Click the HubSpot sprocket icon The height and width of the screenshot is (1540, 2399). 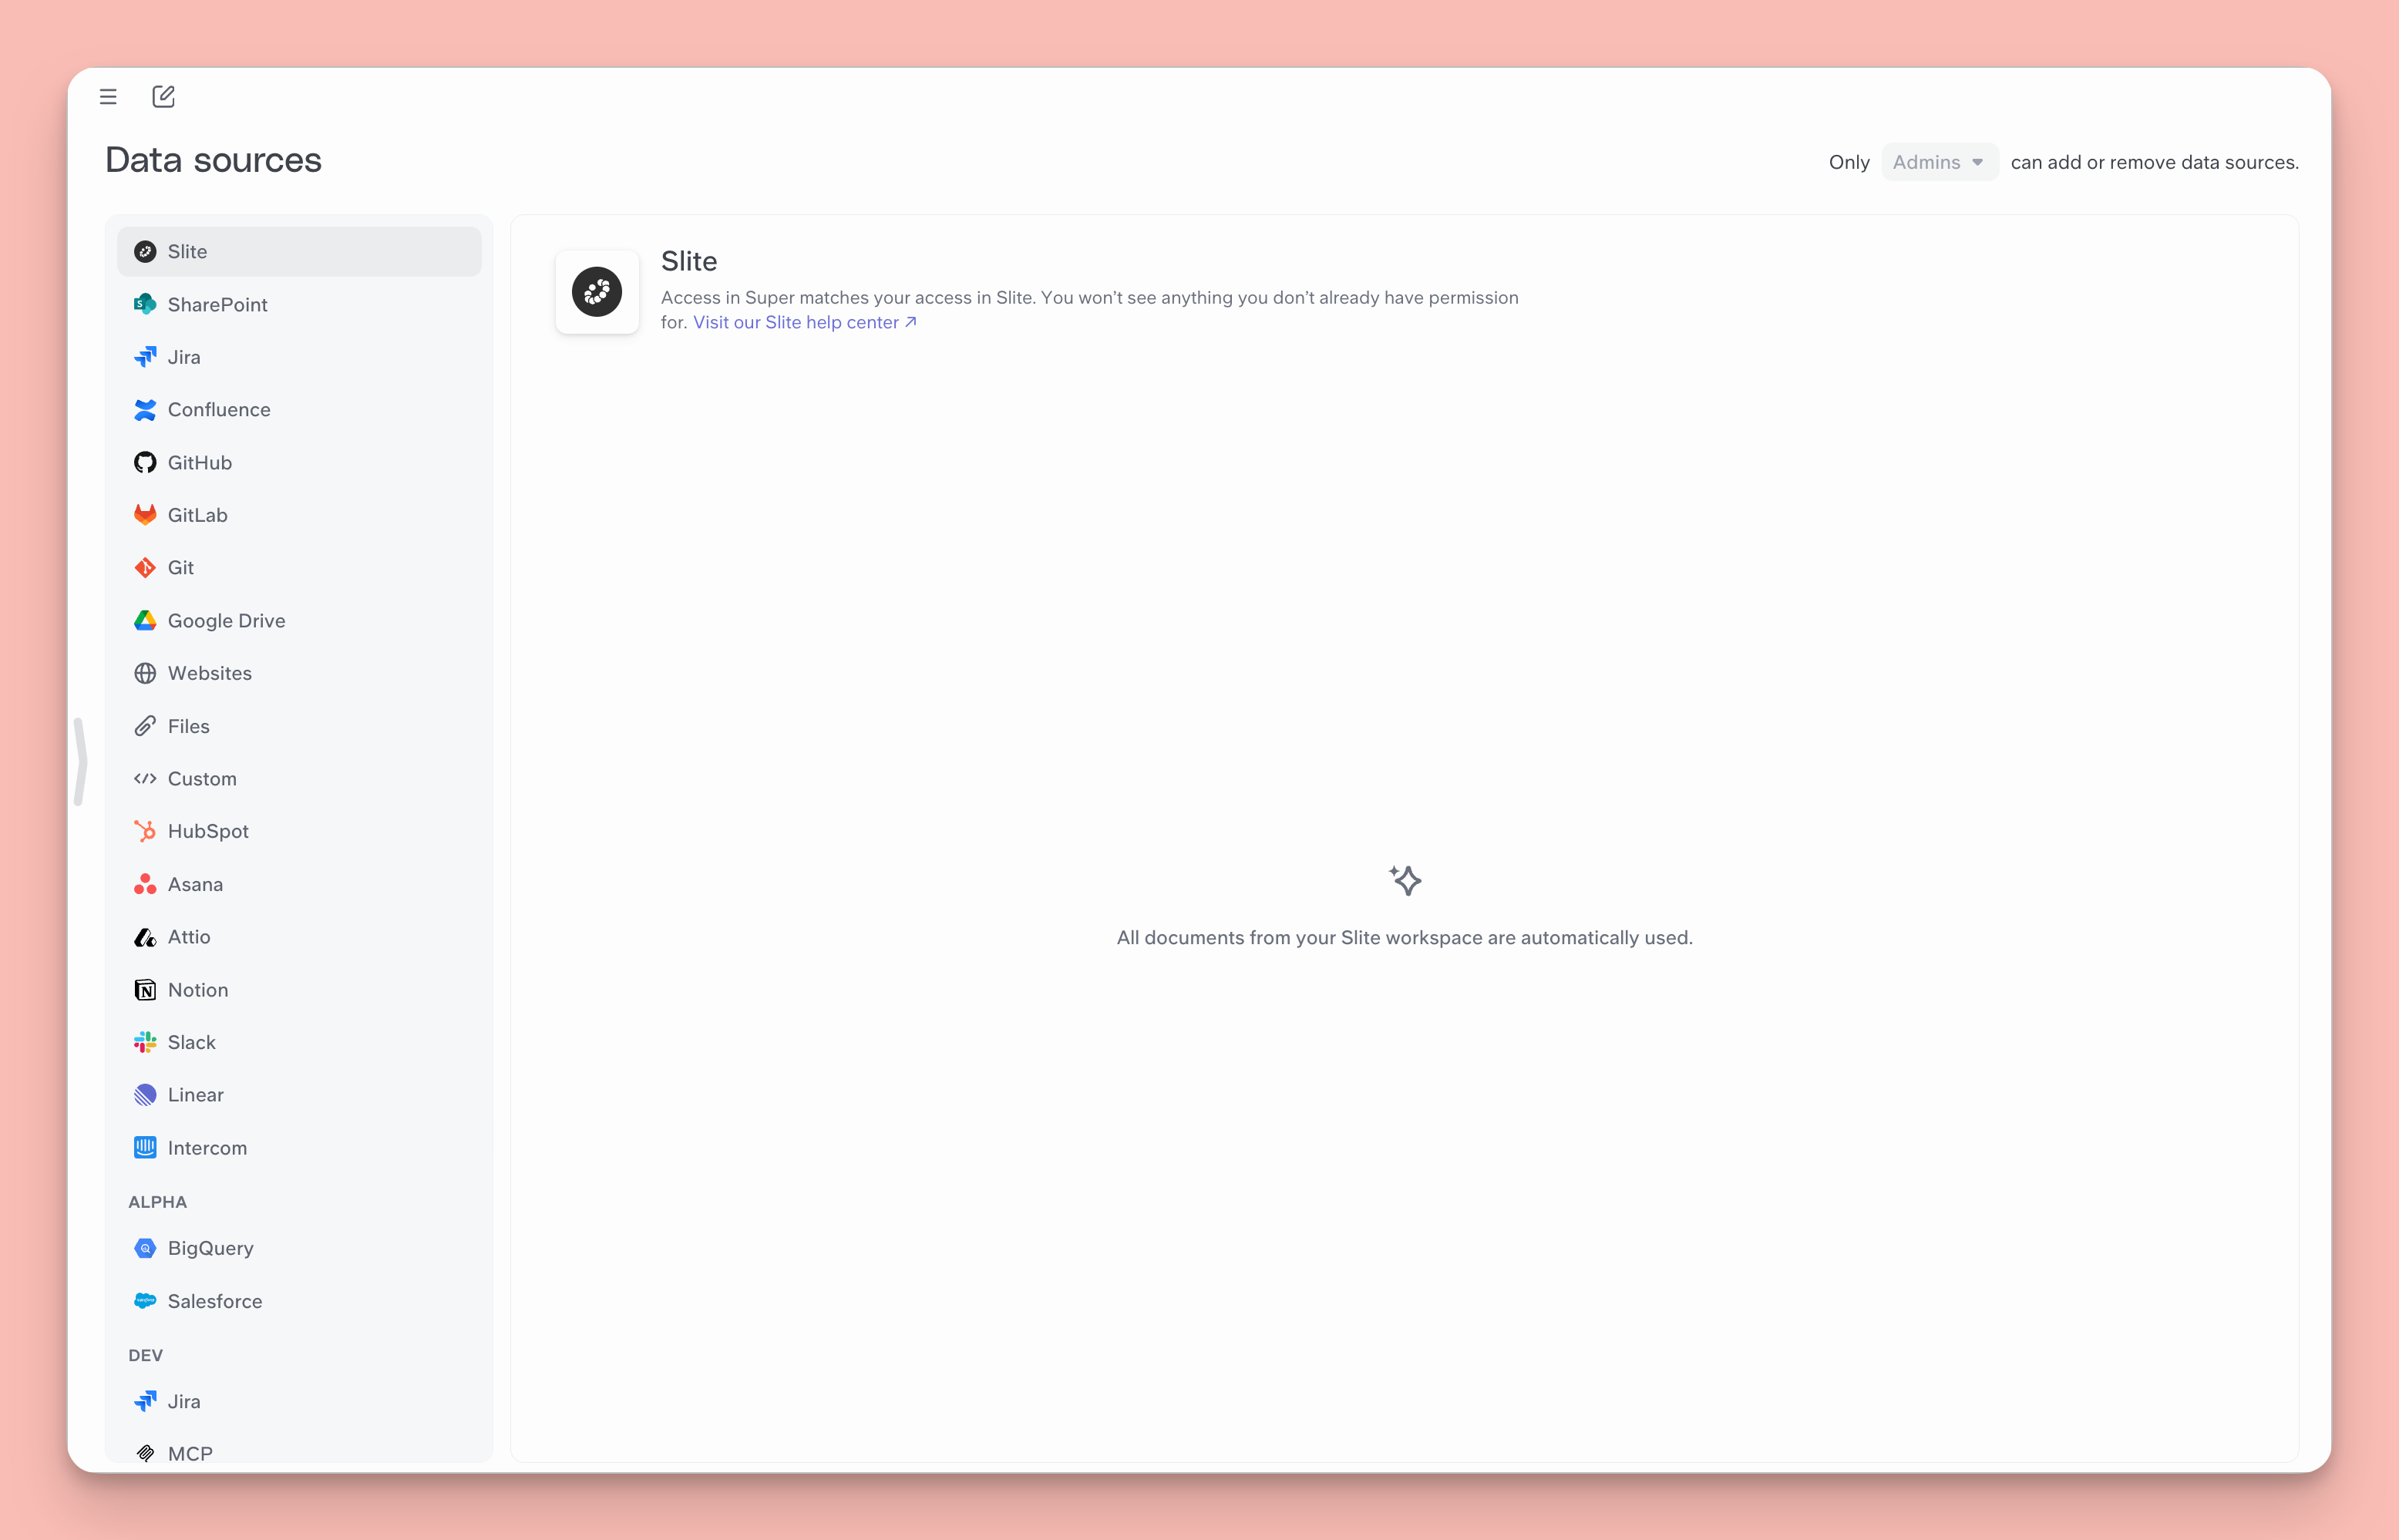(145, 831)
